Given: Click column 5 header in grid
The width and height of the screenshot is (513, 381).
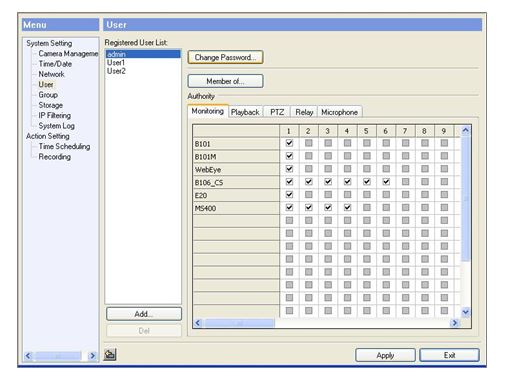Looking at the screenshot, I should [x=367, y=131].
